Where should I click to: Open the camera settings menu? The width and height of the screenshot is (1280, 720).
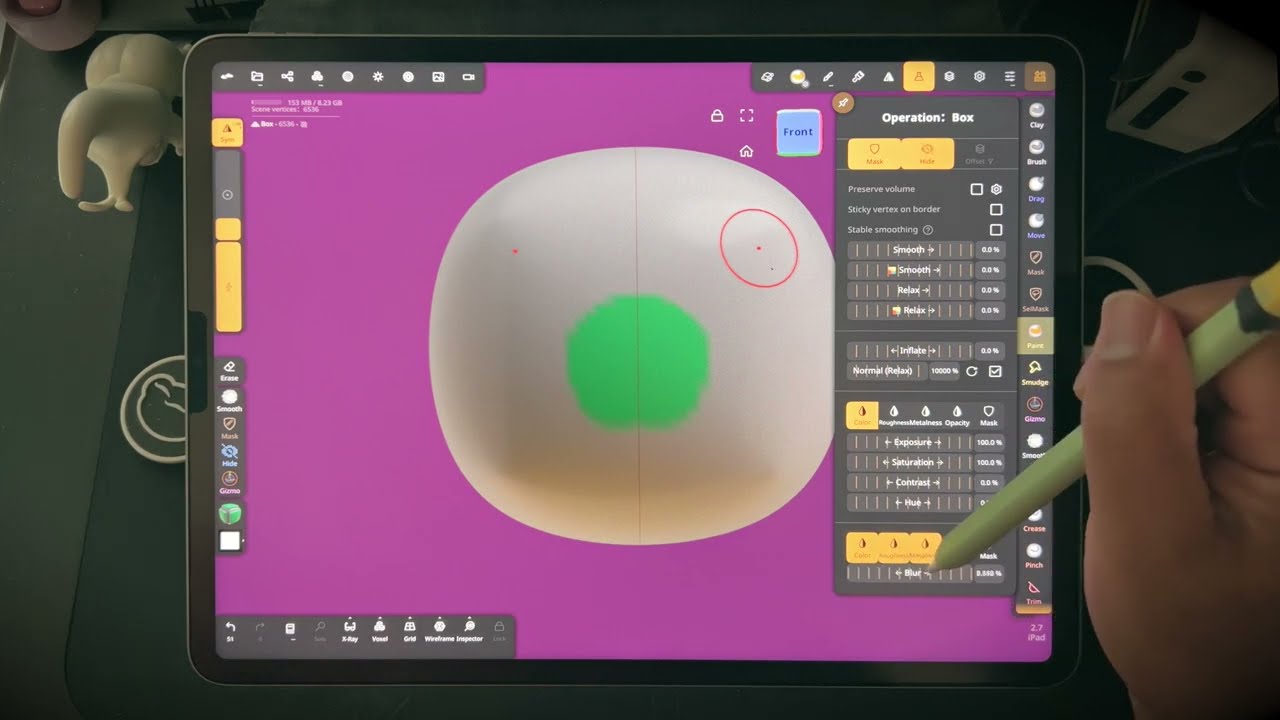(x=468, y=77)
